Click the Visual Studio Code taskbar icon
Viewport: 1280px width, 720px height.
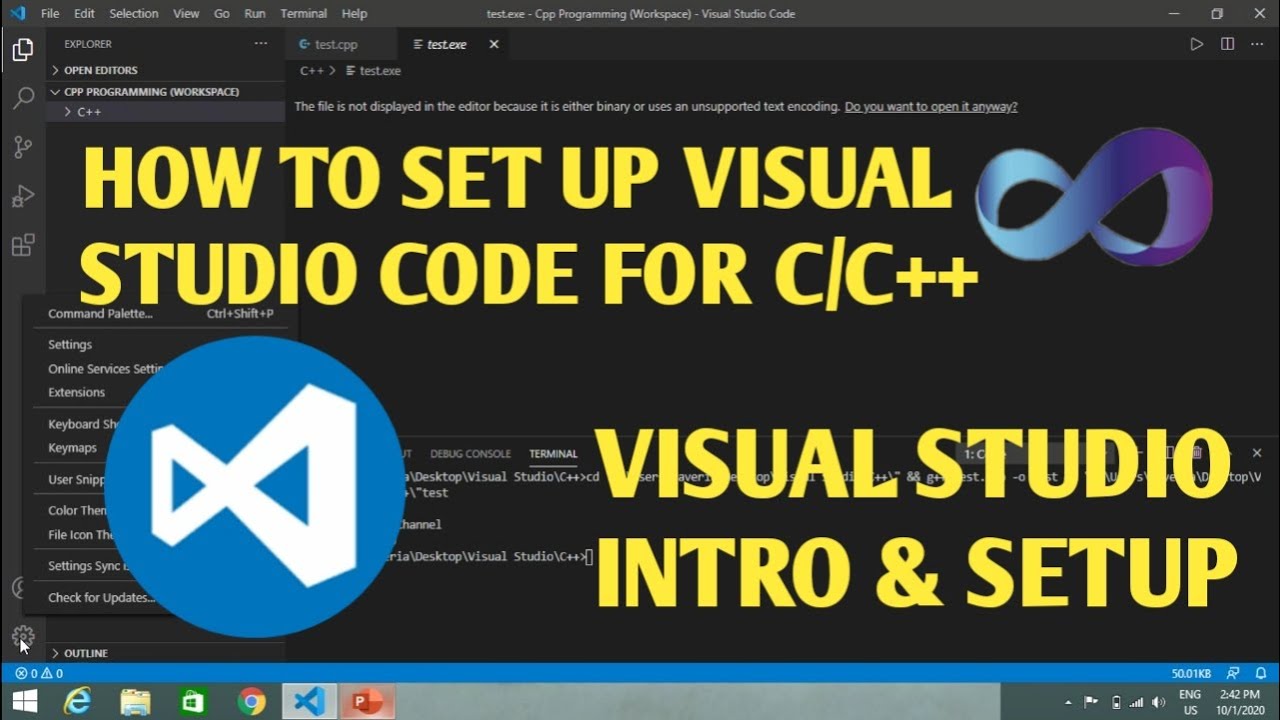point(309,701)
